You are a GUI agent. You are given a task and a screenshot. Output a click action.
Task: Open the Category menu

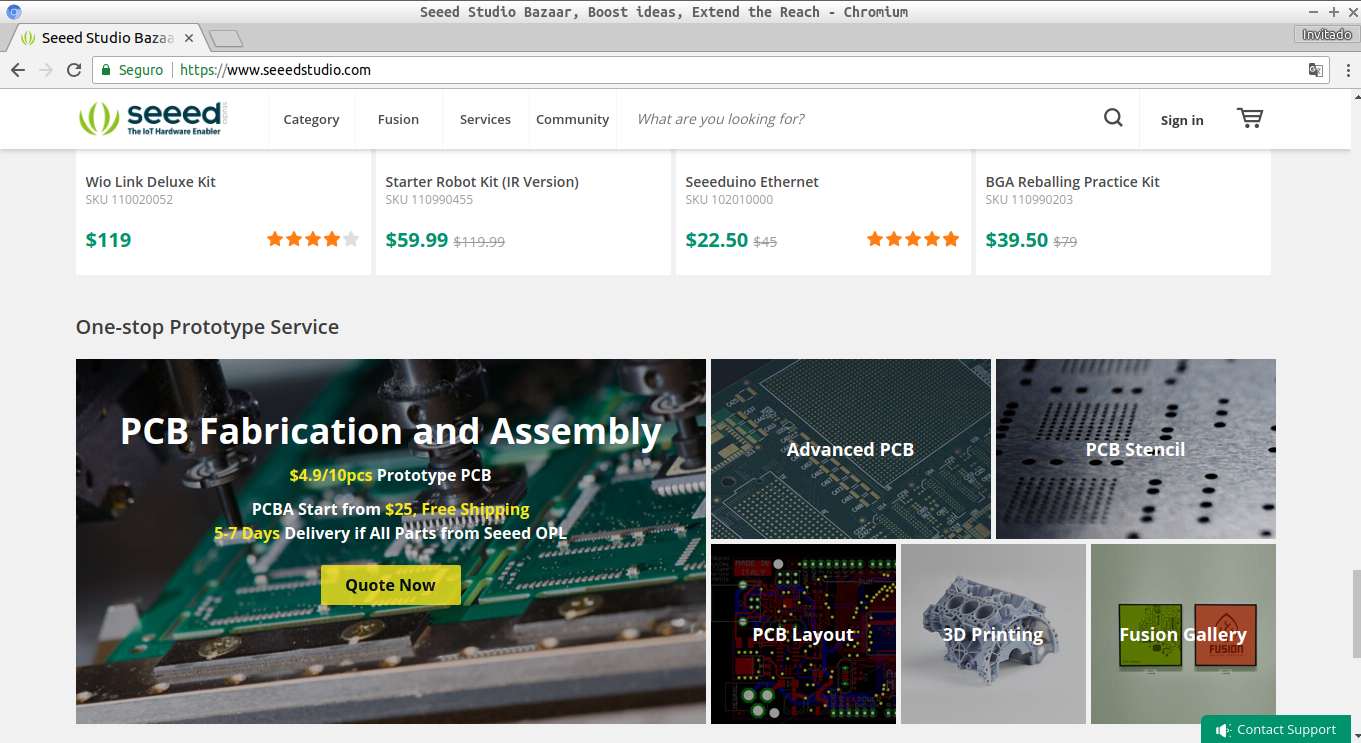[311, 119]
